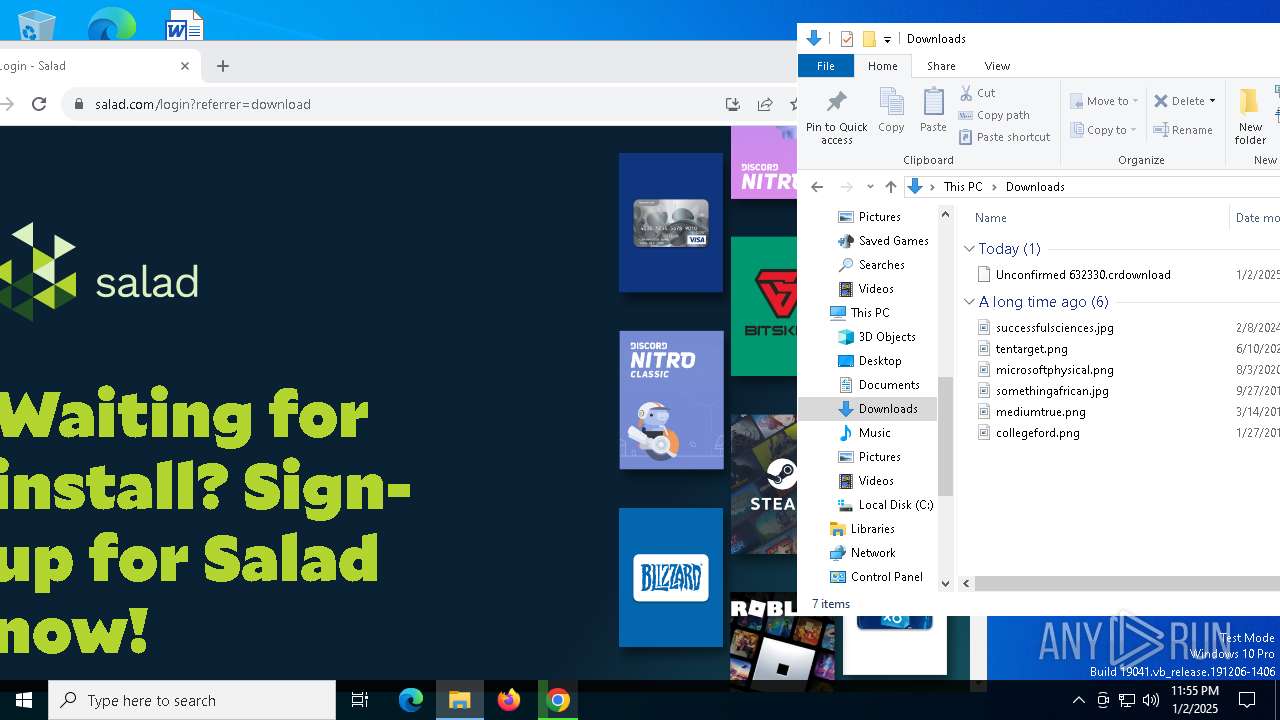Click the Blizzard gift card thumbnail
This screenshot has width=1280, height=720.
[x=671, y=578]
